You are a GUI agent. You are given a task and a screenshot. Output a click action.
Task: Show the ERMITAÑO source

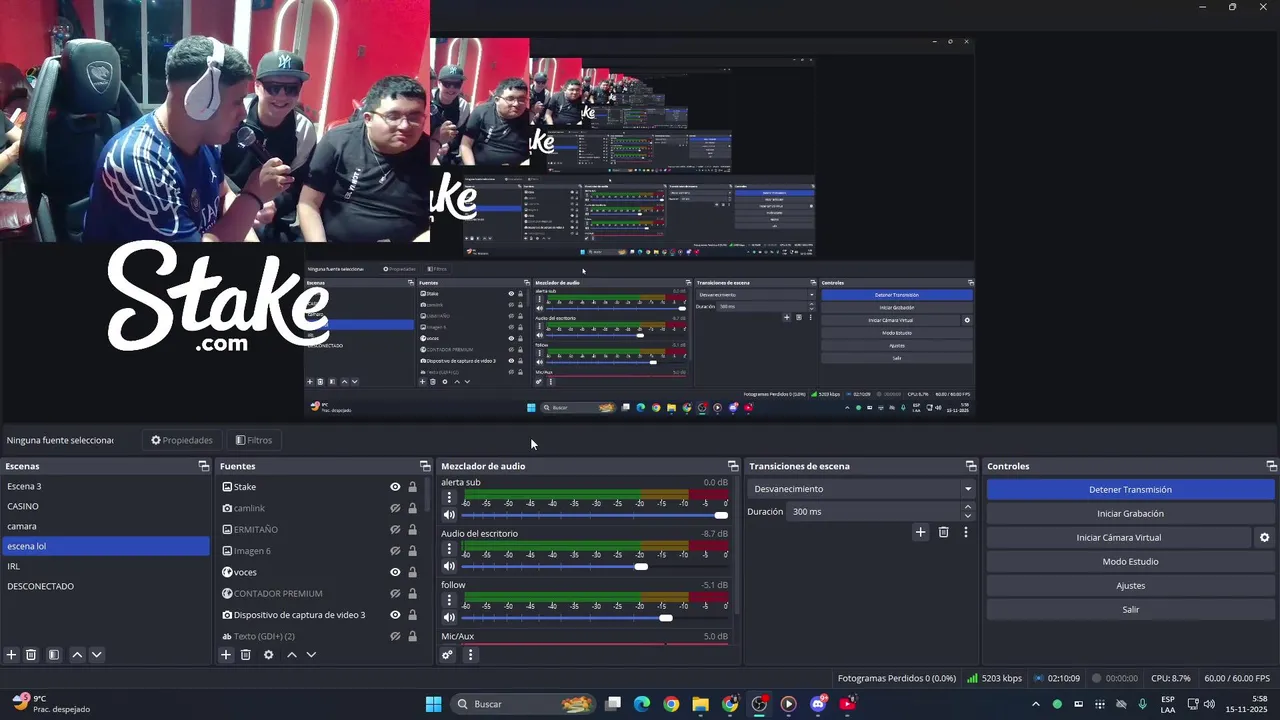pos(395,530)
